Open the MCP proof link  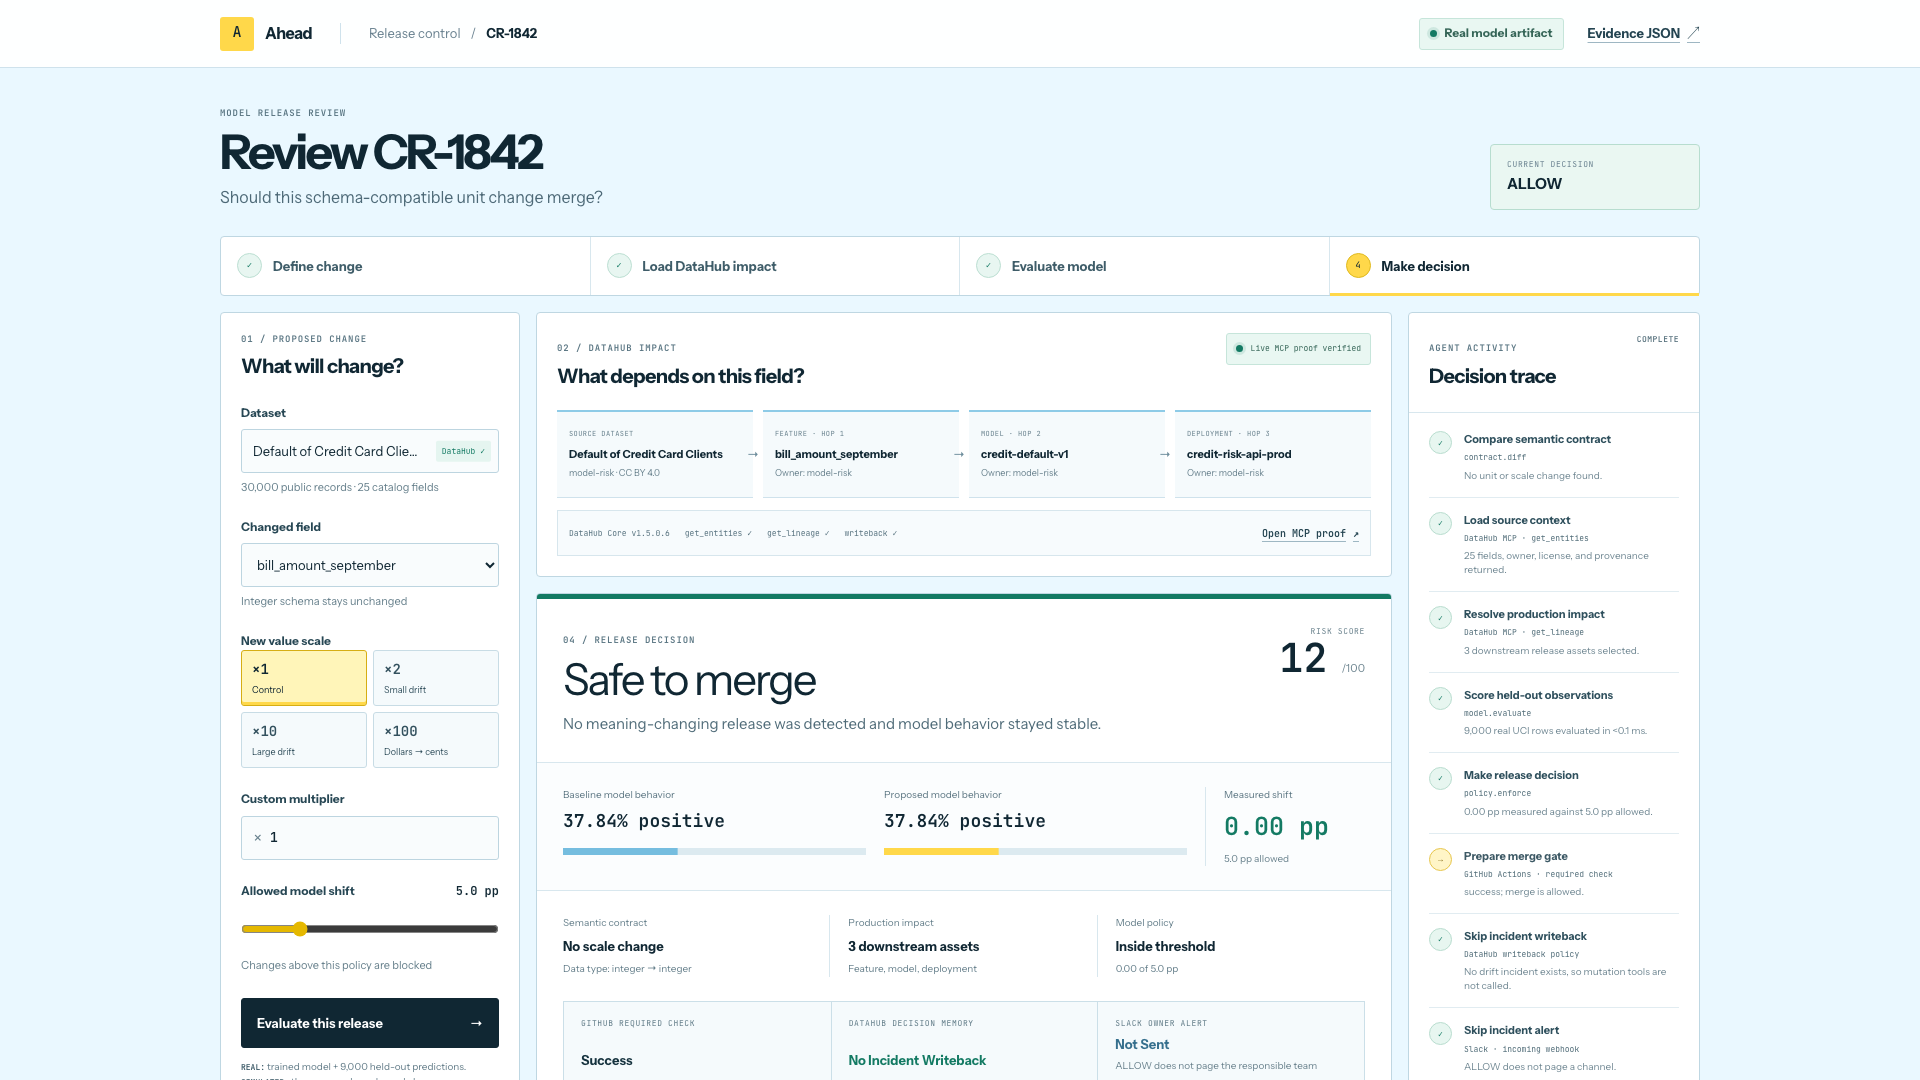click(1310, 534)
